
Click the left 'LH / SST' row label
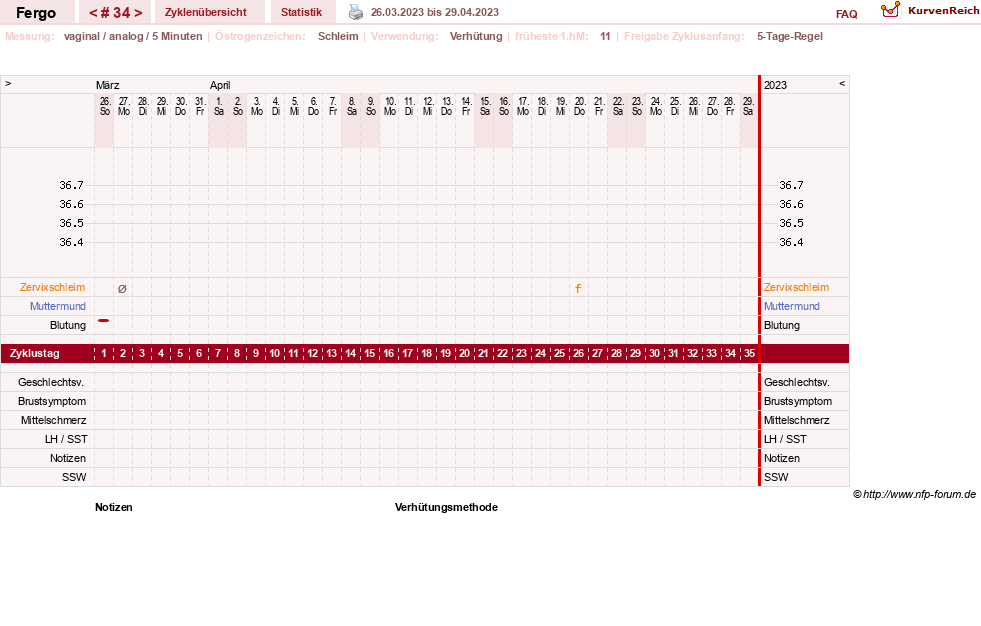point(66,439)
